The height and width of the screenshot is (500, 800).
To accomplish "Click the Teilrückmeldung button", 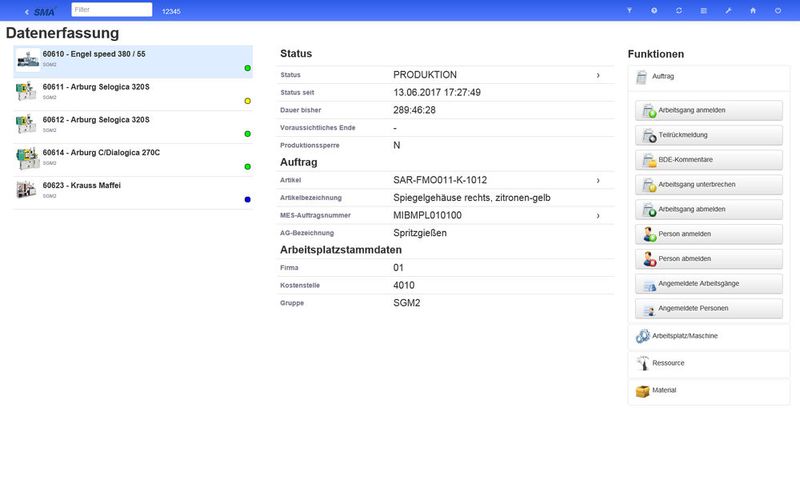I will (x=708, y=135).
